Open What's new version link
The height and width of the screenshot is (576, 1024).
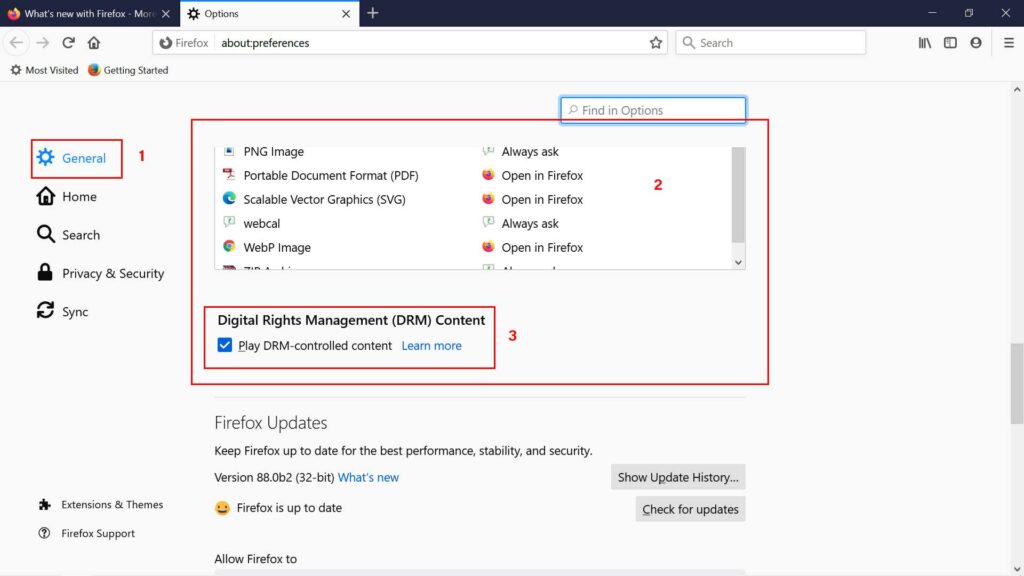[368, 477]
